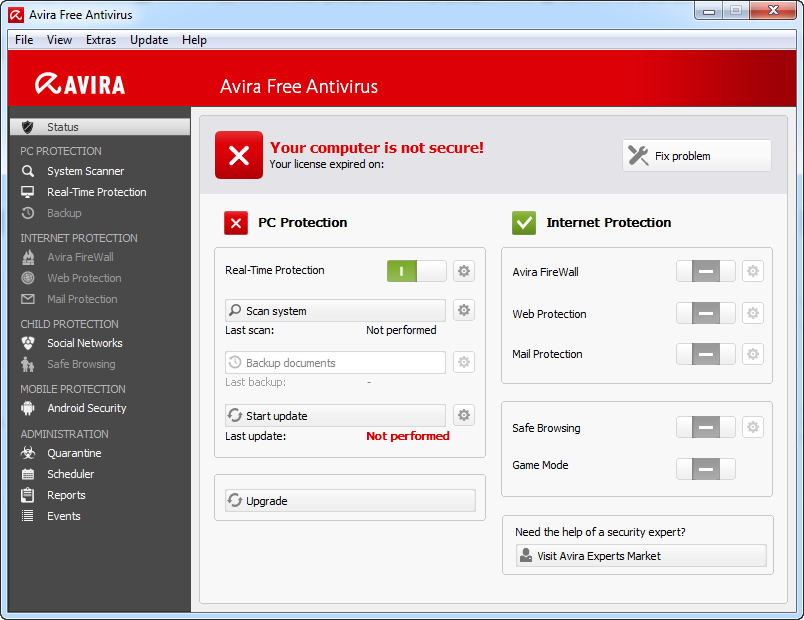Open Start update configuration gear
The width and height of the screenshot is (804, 620).
464,415
